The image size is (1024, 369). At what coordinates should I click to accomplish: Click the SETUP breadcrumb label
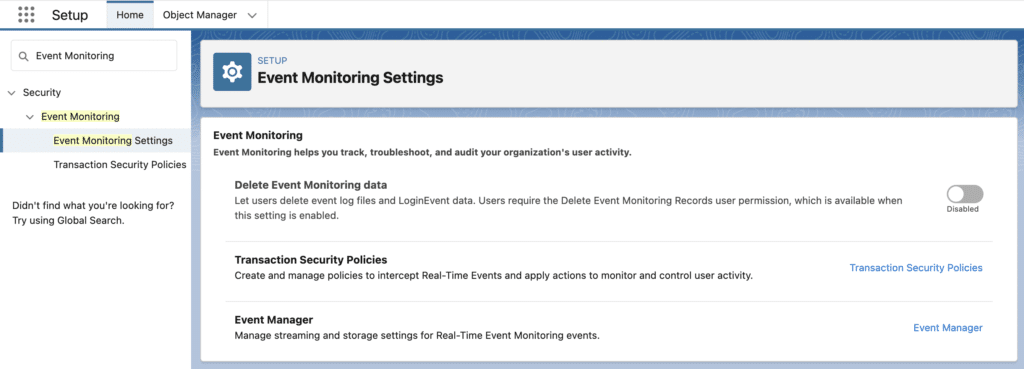[272, 60]
